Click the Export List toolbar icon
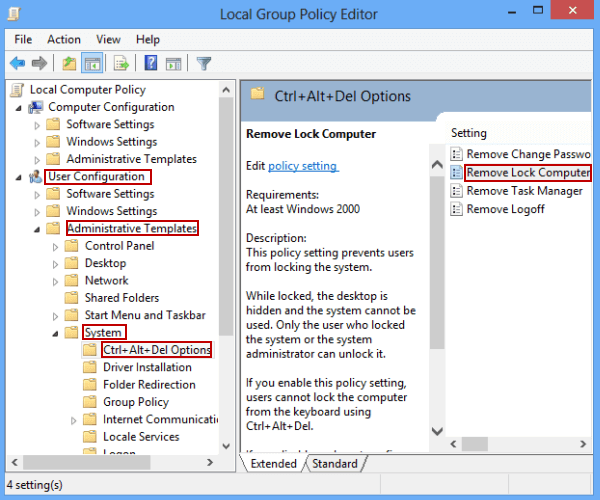600x500 pixels. pyautogui.click(x=121, y=64)
